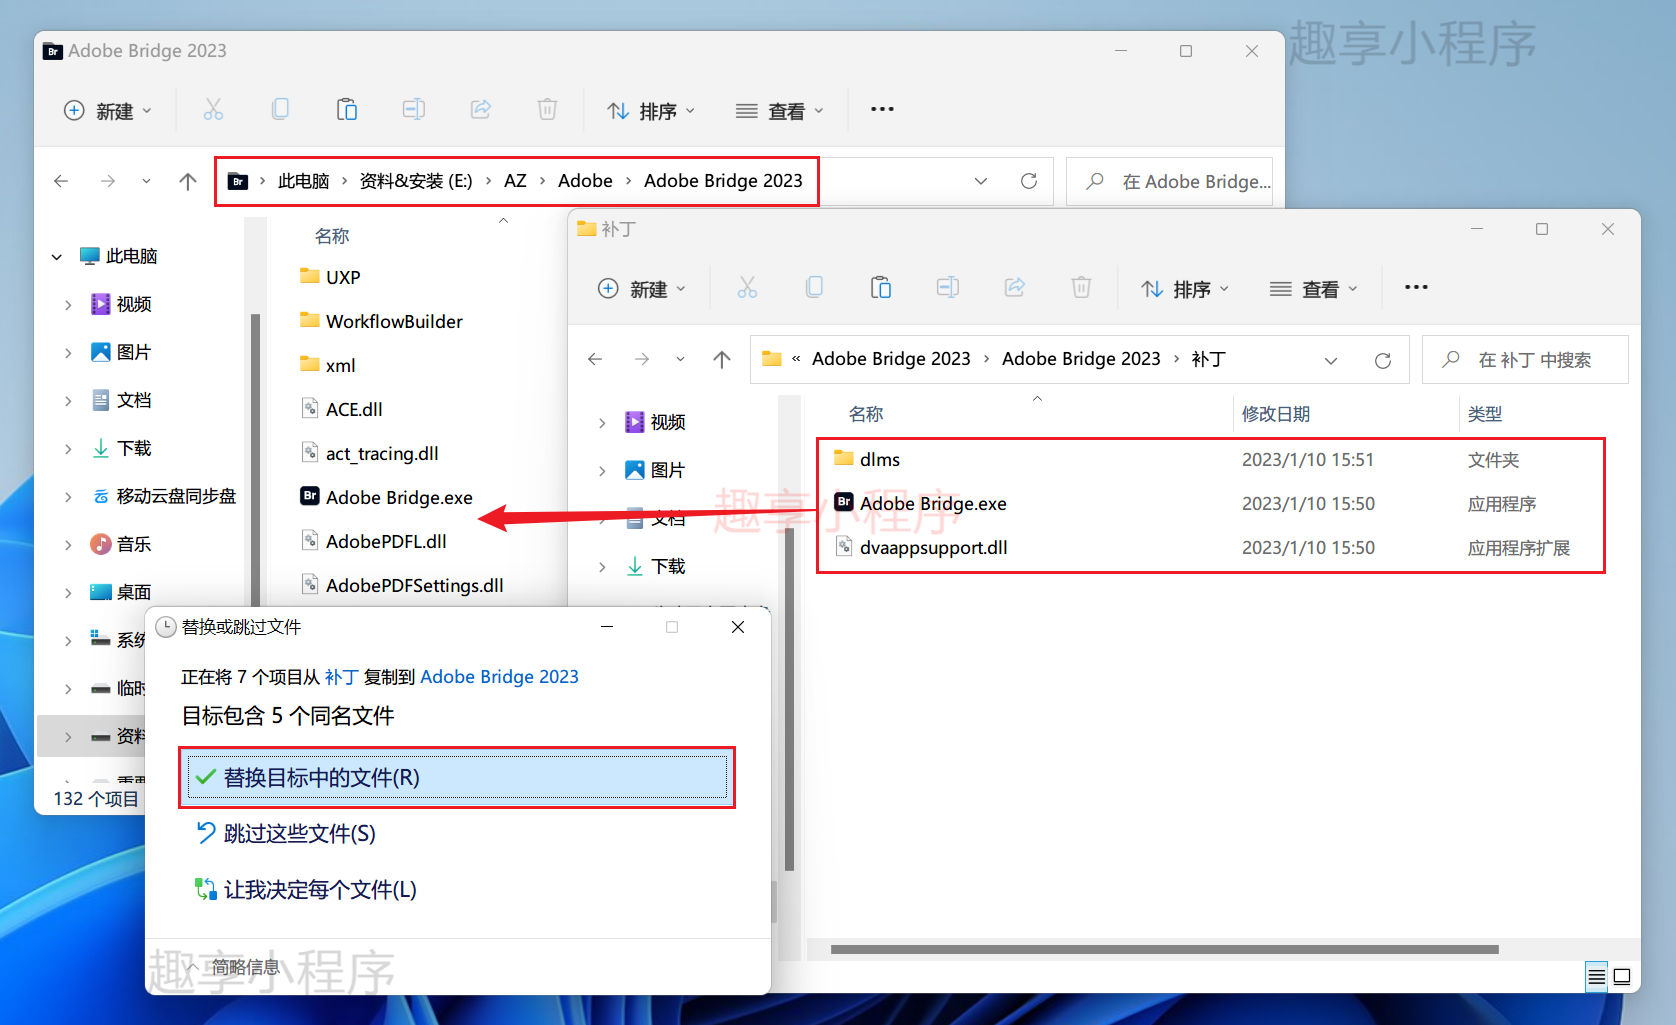This screenshot has height=1025, width=1676.
Task: Go back in the 补丁 window
Action: 595,359
